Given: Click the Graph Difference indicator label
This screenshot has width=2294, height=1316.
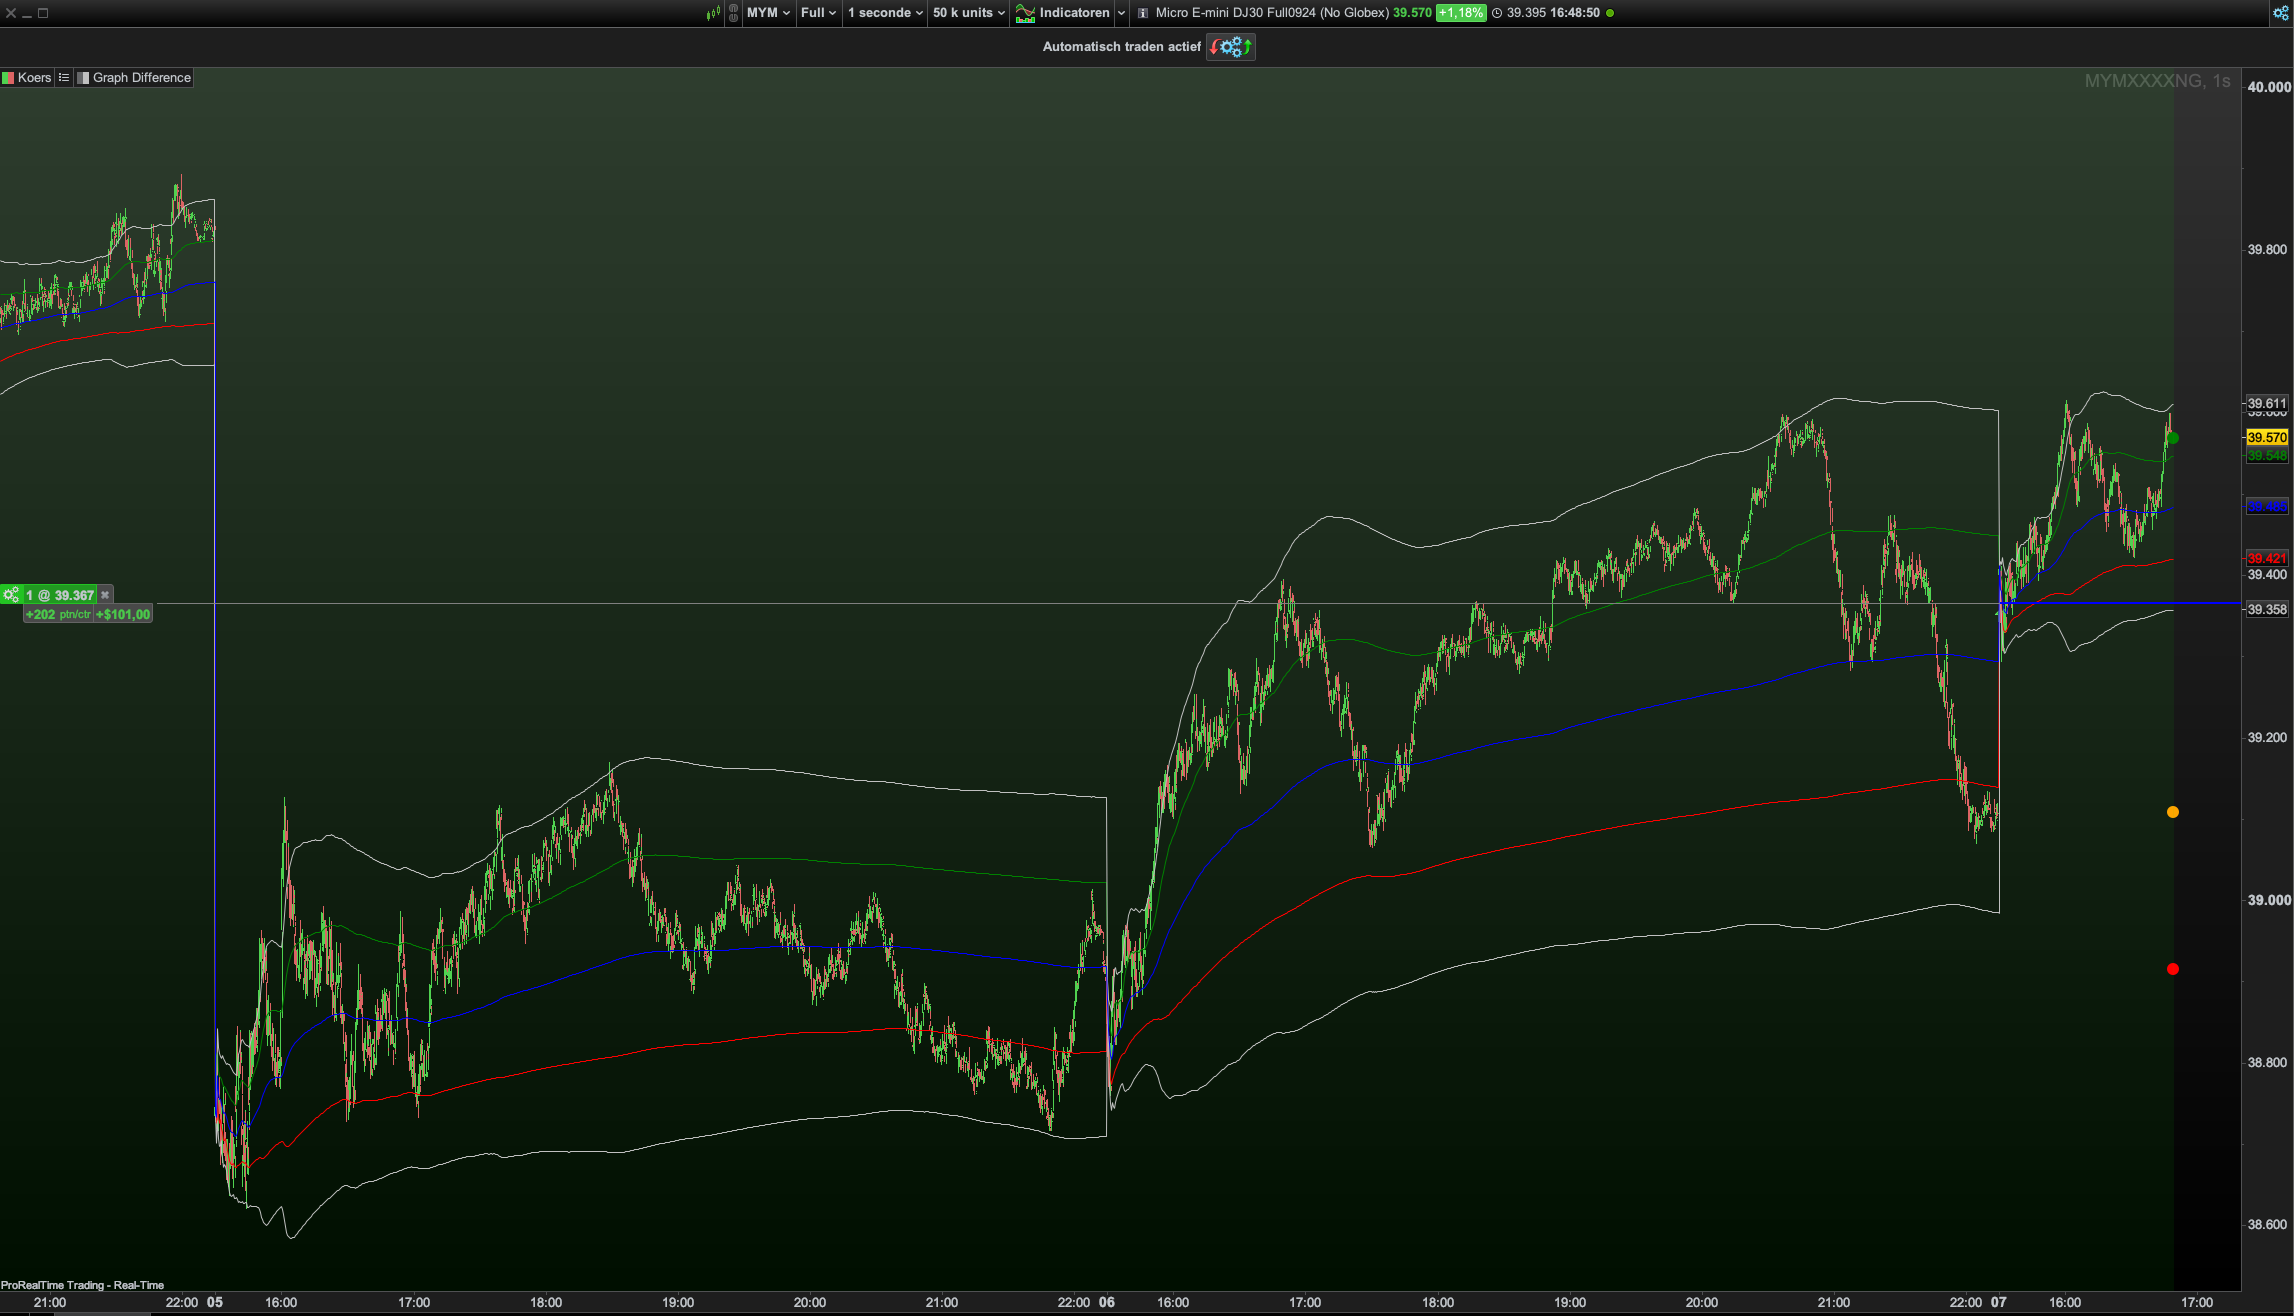Looking at the screenshot, I should (x=141, y=78).
